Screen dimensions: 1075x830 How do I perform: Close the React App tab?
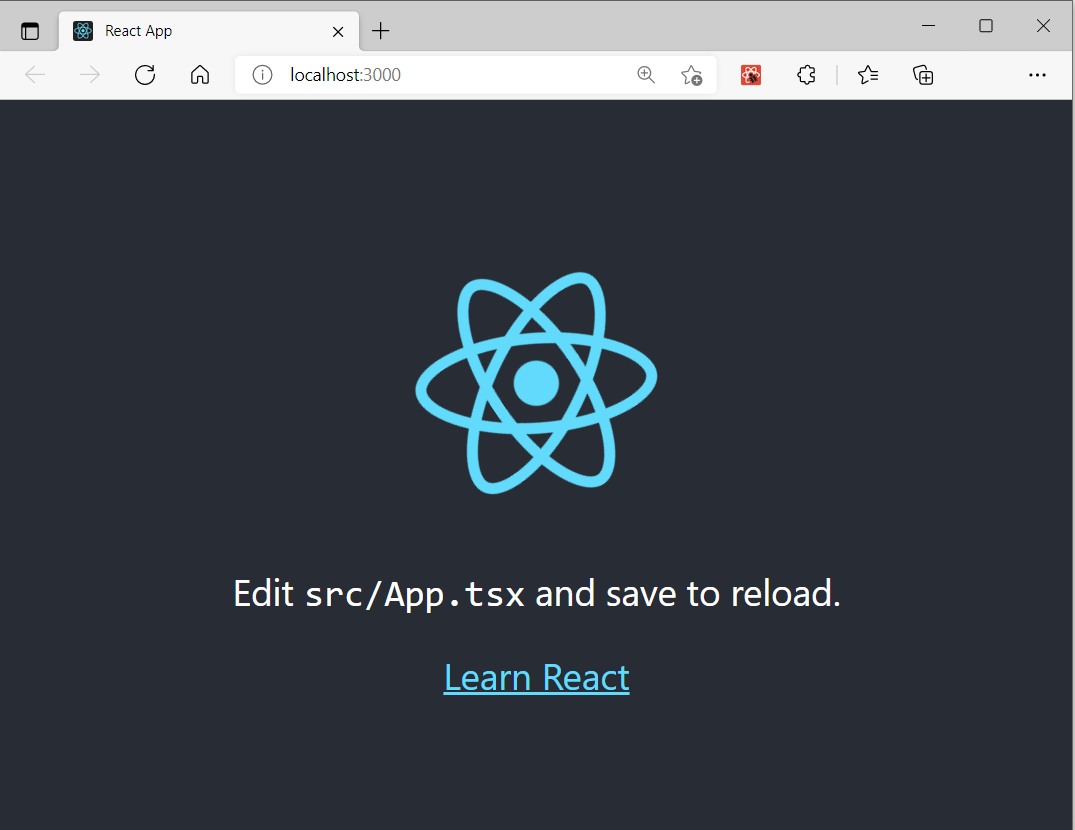point(337,31)
